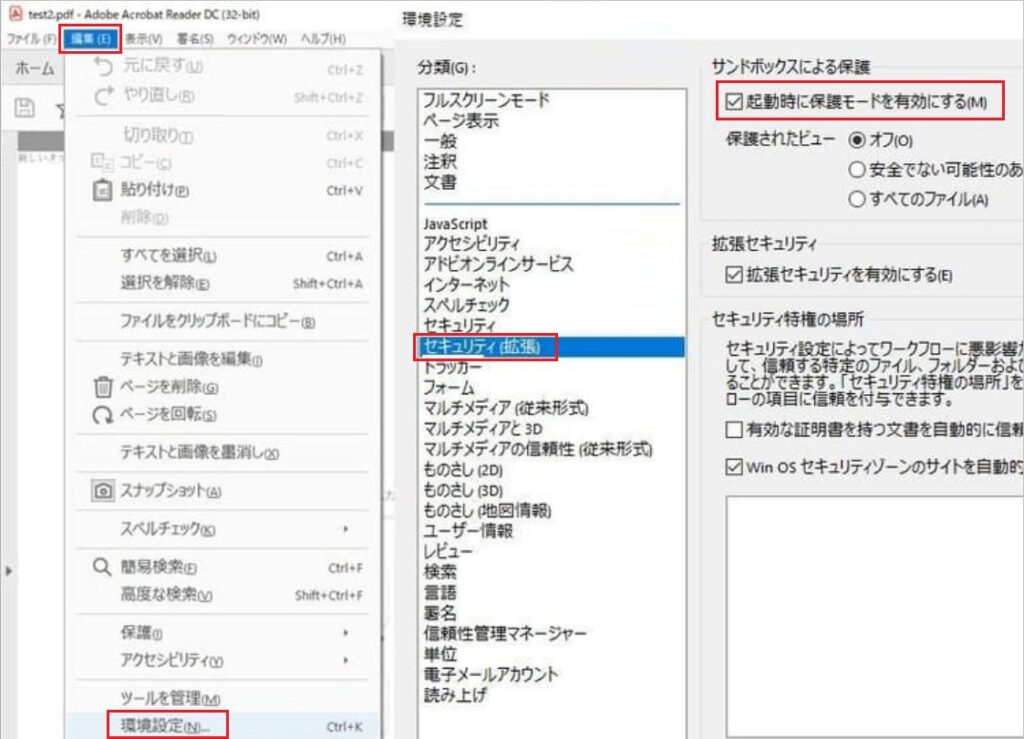
Task: Click the magnifier icon for 簡易検索
Action: click(x=101, y=567)
